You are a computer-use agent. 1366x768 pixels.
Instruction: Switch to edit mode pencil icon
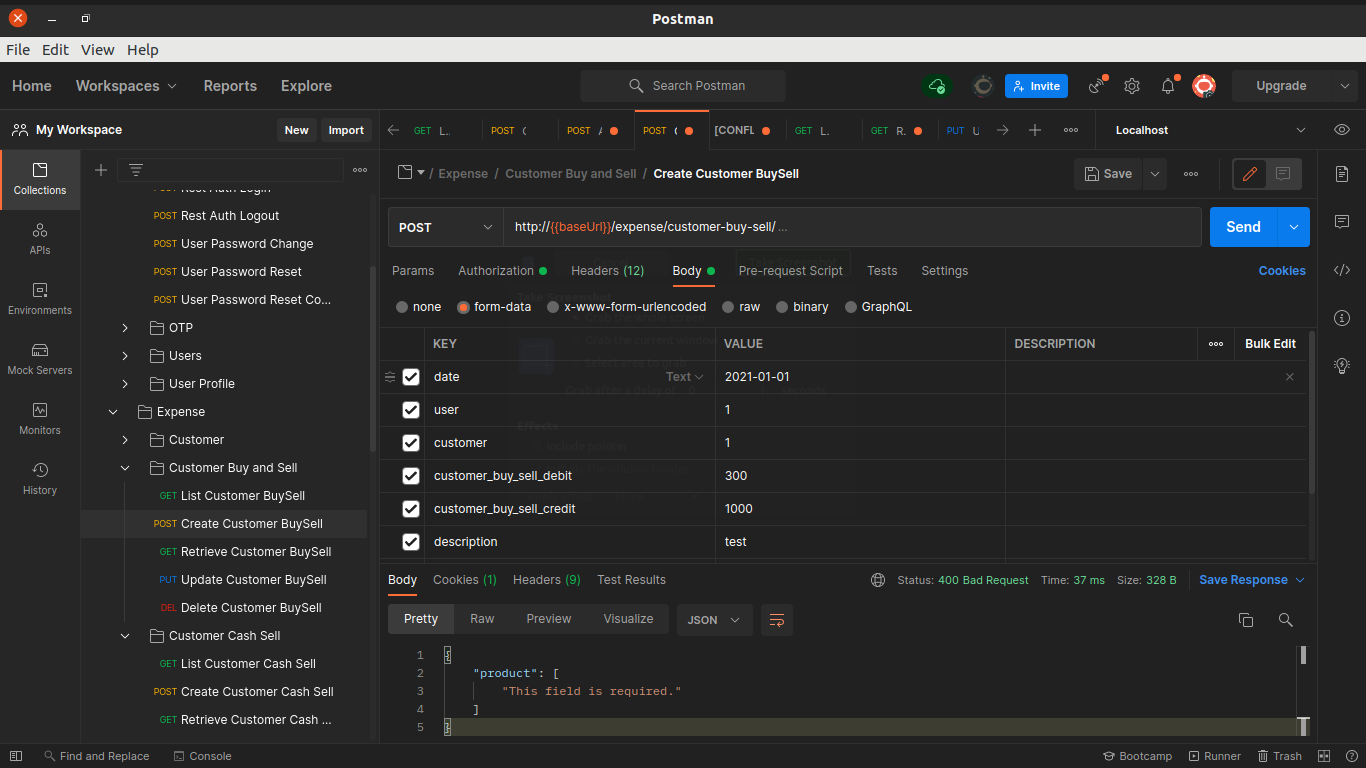[x=1249, y=174]
